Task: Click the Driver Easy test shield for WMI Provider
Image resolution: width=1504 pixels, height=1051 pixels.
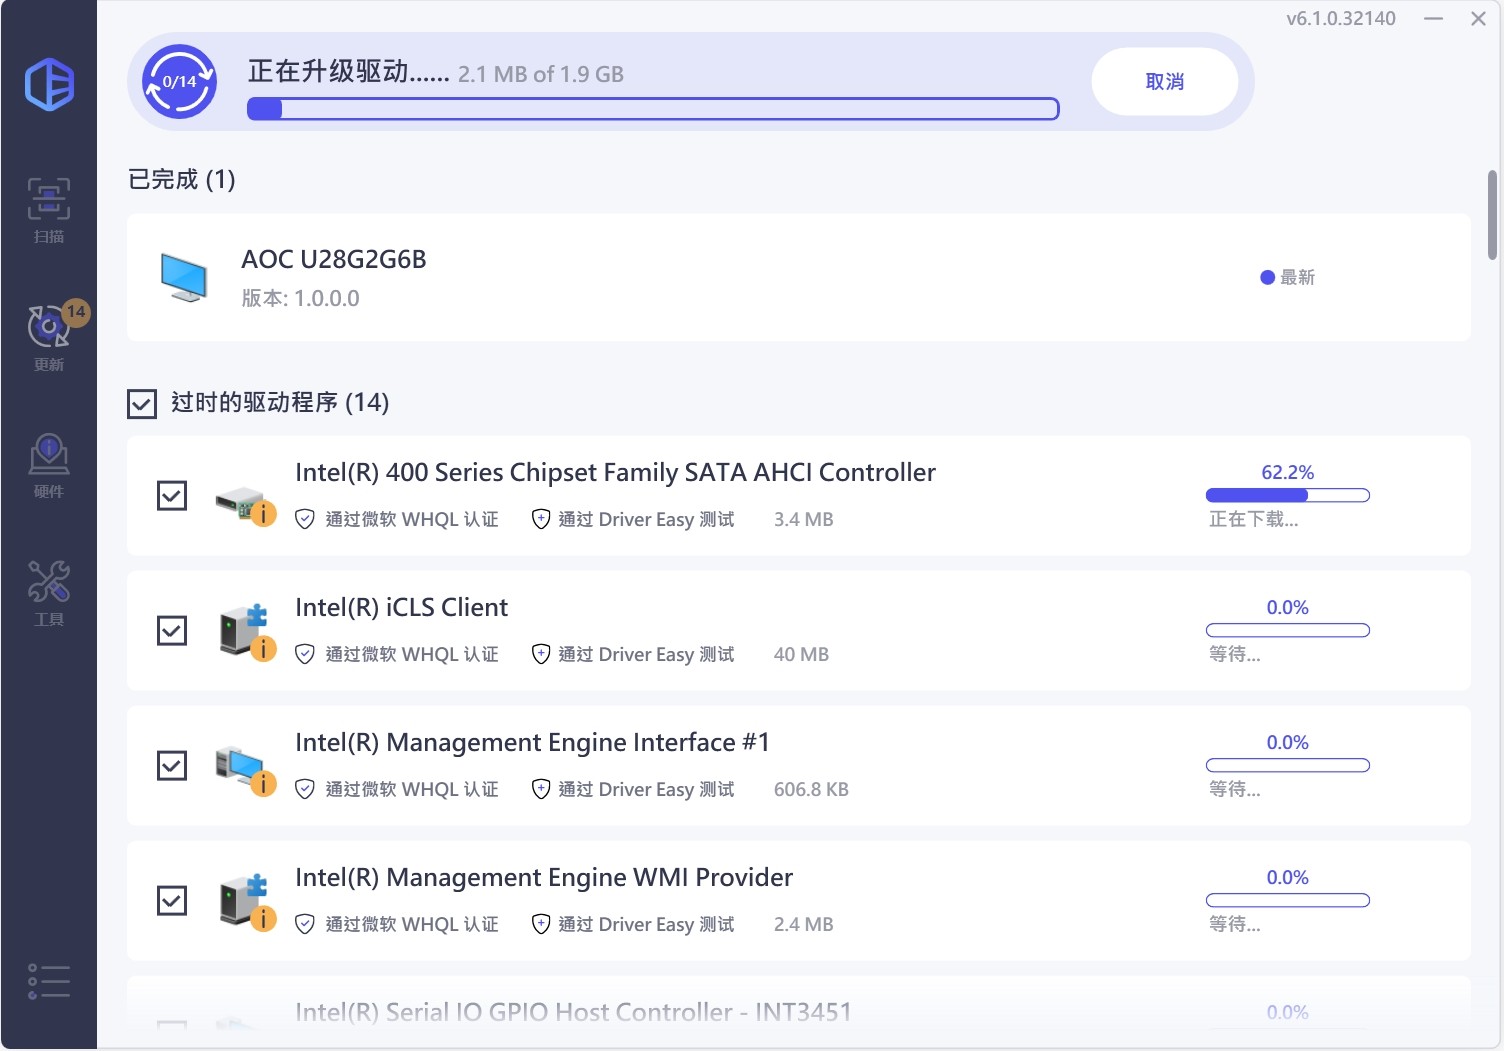Action: 541,924
